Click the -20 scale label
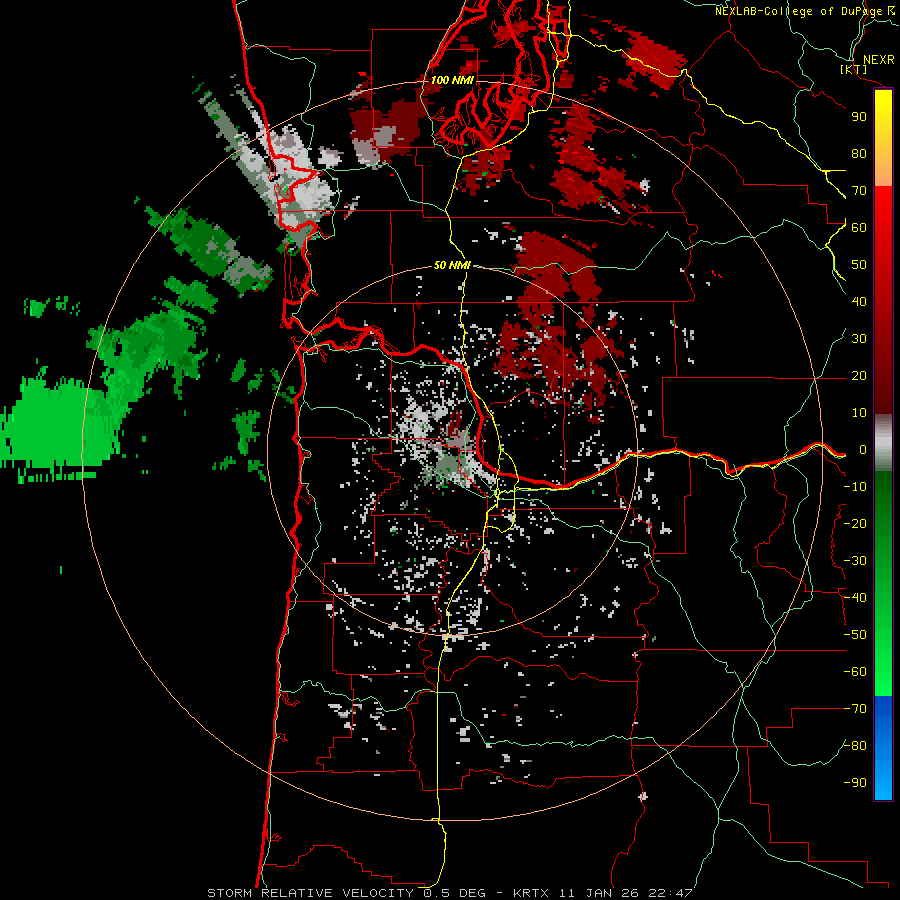 (x=855, y=523)
